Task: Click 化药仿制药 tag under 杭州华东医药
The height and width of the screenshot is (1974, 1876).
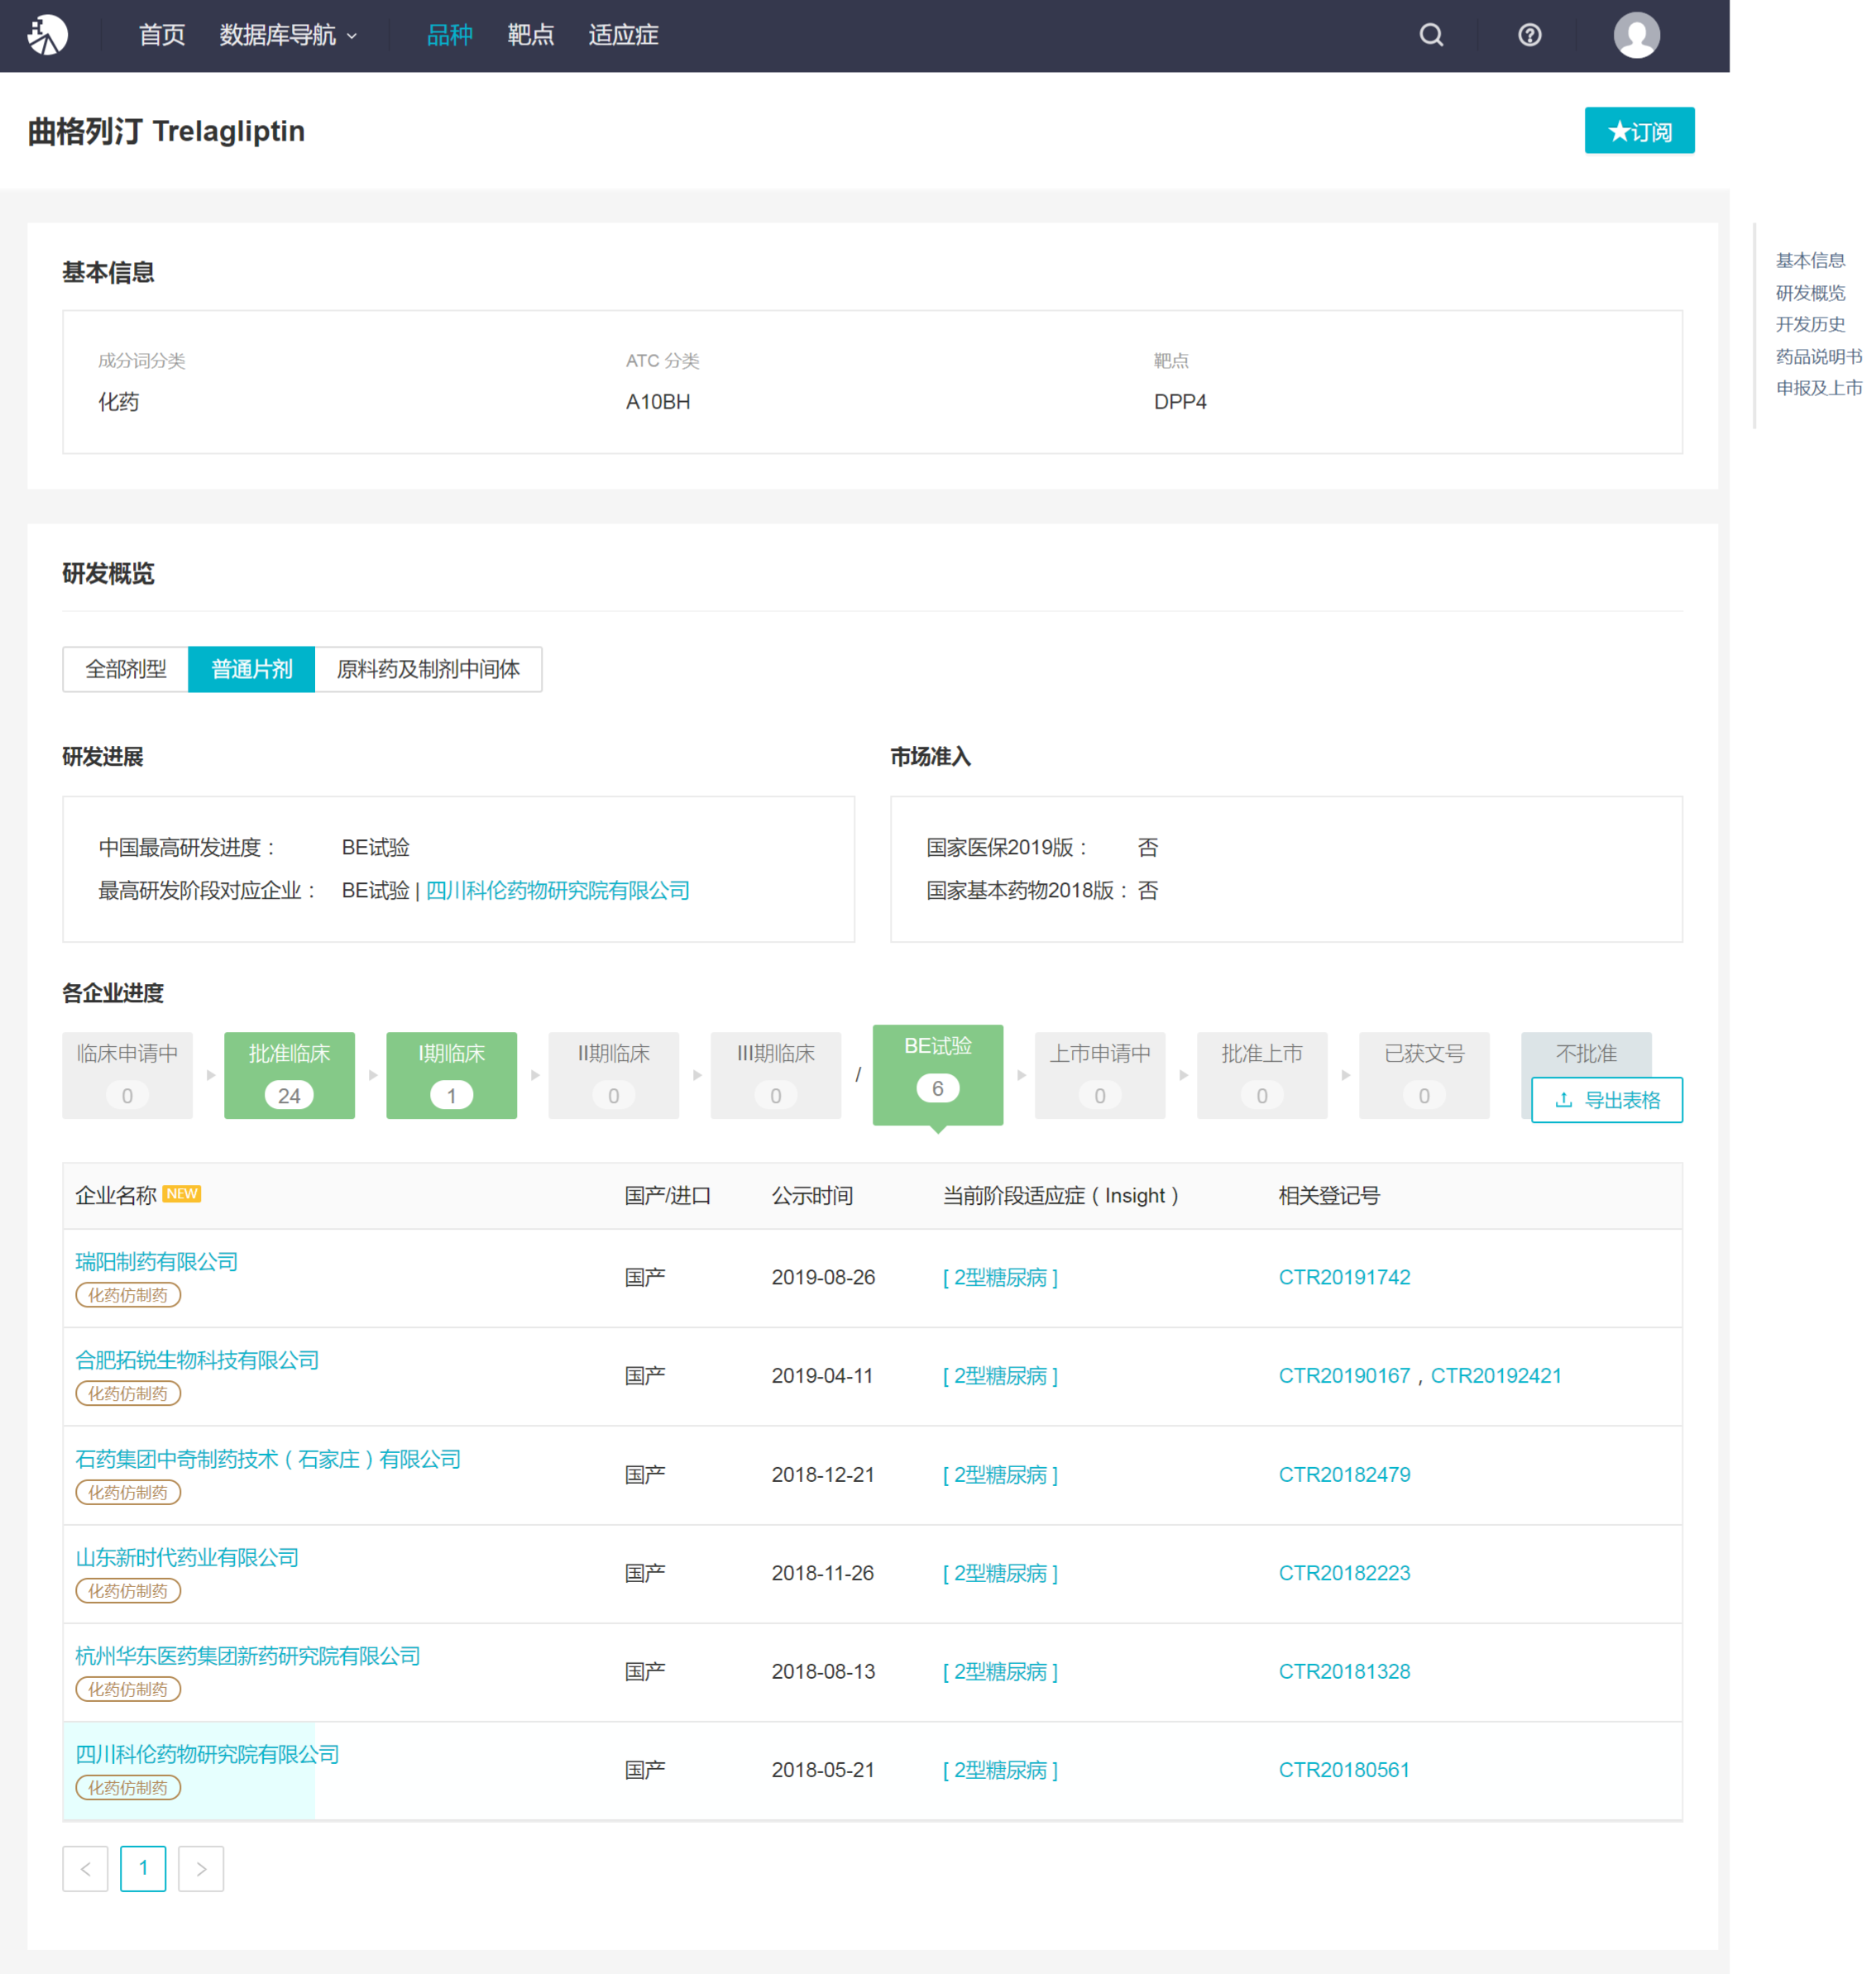Action: click(128, 1689)
